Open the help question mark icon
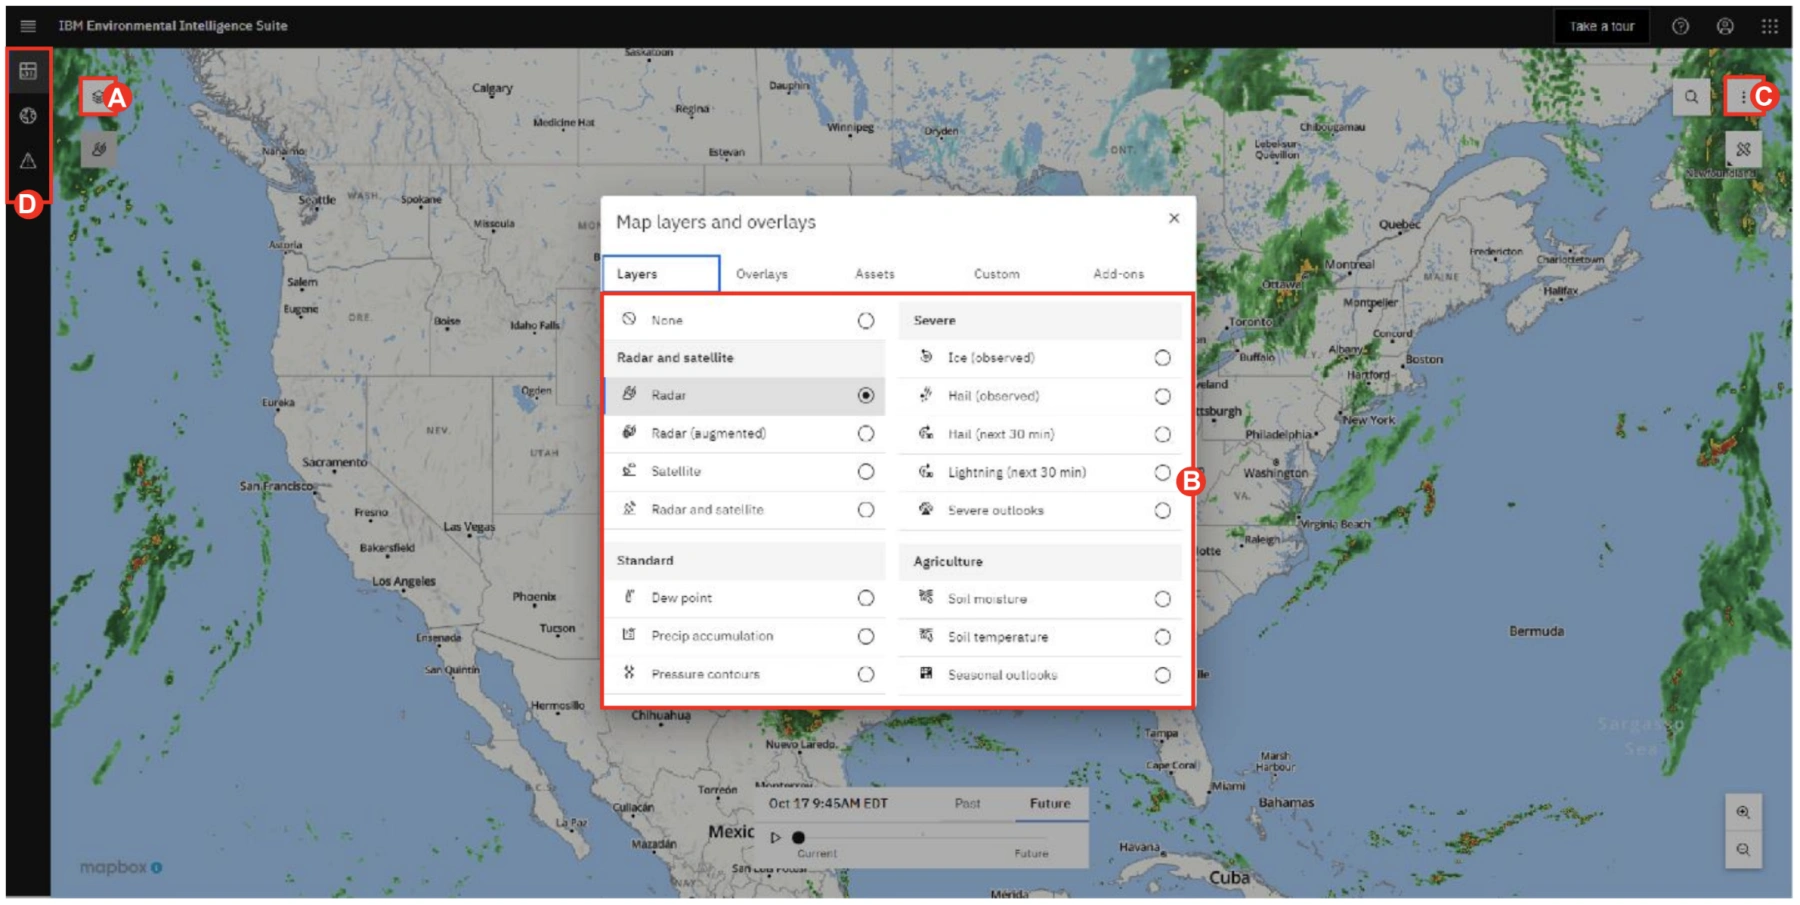This screenshot has height=905, width=1800. [1681, 27]
